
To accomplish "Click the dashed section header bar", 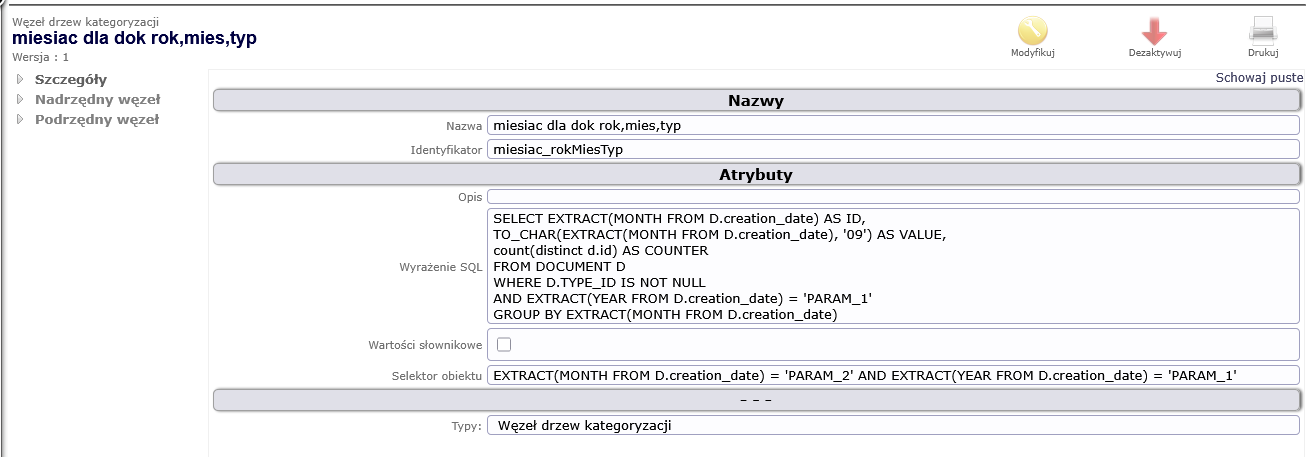I will [756, 400].
